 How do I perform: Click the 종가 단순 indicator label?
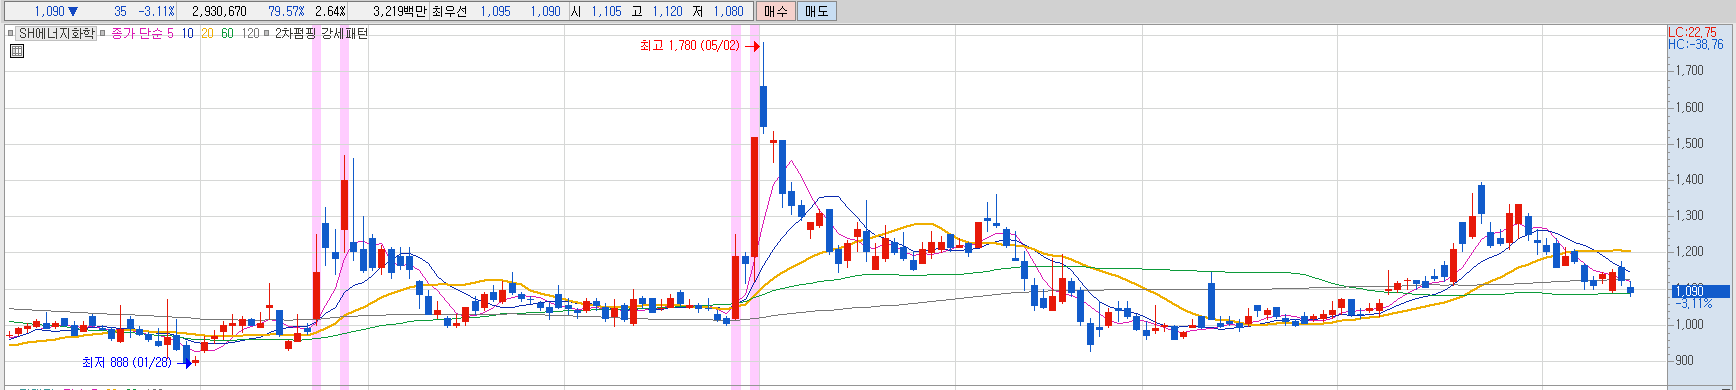click(136, 33)
